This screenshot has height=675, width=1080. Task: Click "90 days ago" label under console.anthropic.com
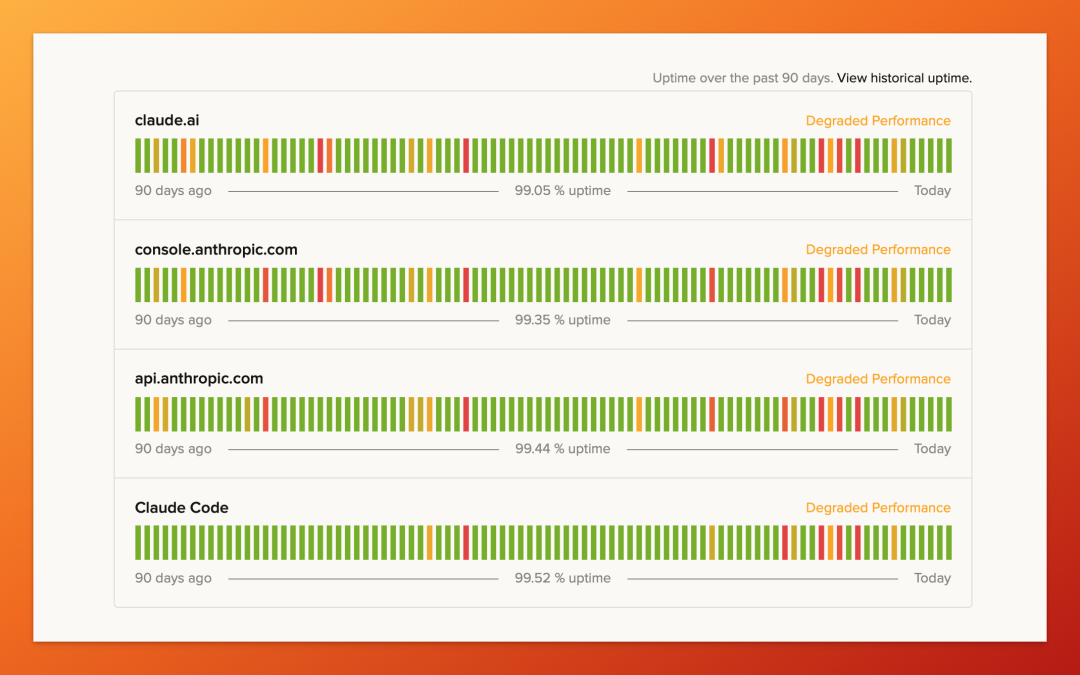(x=173, y=320)
